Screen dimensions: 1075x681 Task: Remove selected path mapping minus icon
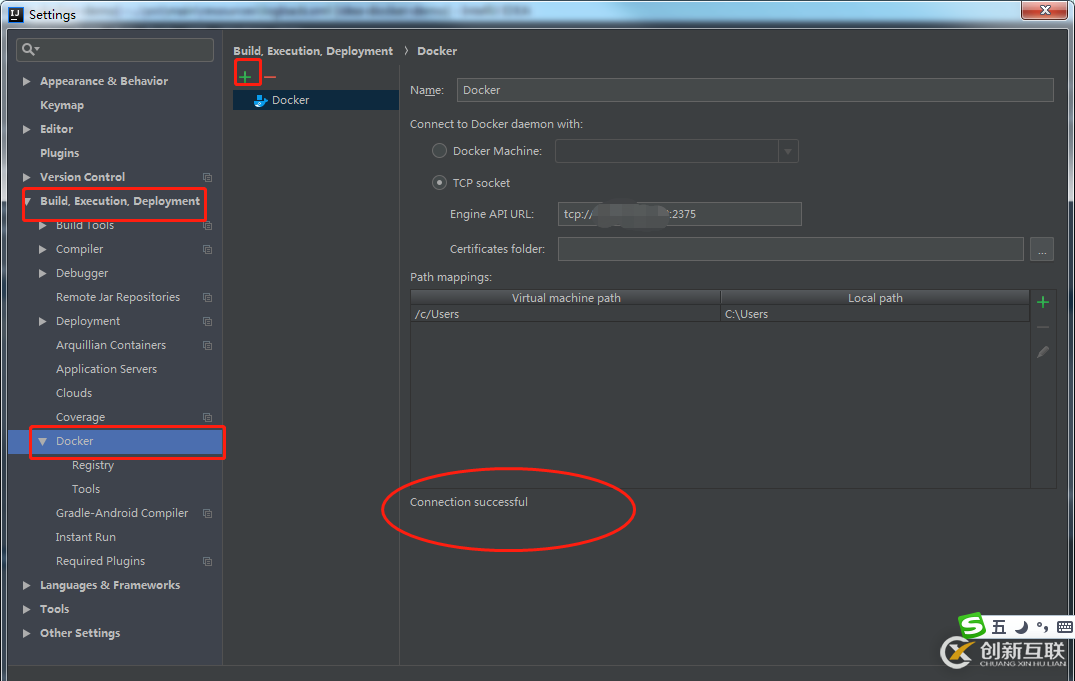click(1043, 327)
